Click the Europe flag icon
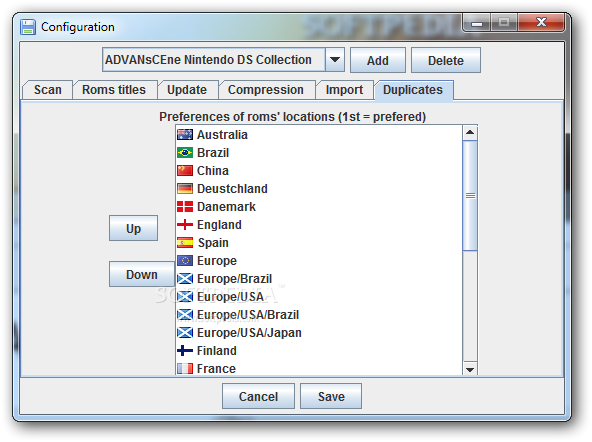Screen dimensions: 592x442 coord(185,261)
